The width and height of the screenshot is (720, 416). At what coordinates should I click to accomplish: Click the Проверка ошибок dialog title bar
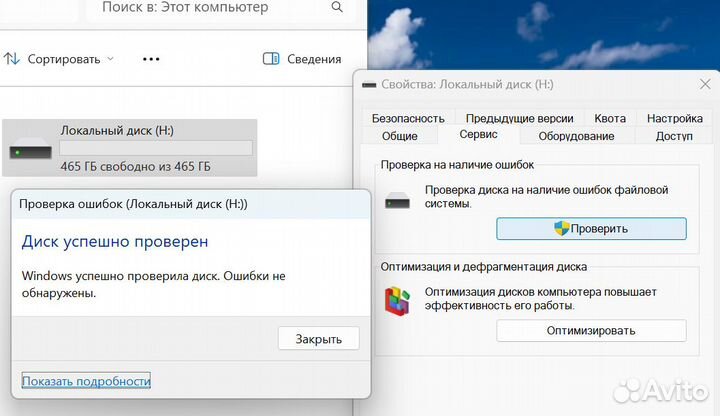pos(191,204)
